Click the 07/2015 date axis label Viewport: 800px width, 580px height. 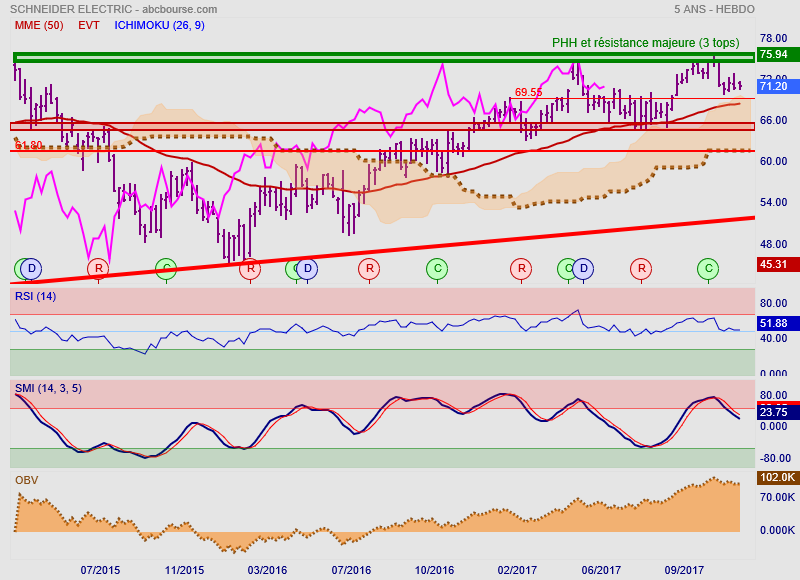point(101,570)
